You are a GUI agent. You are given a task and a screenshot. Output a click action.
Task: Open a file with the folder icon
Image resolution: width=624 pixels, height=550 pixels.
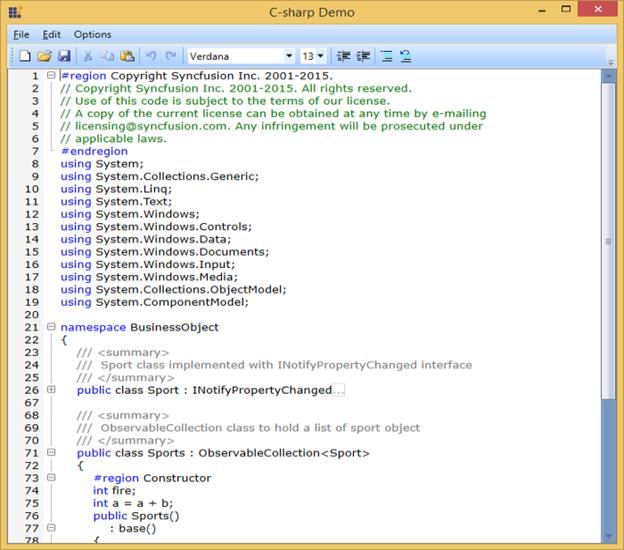point(45,56)
